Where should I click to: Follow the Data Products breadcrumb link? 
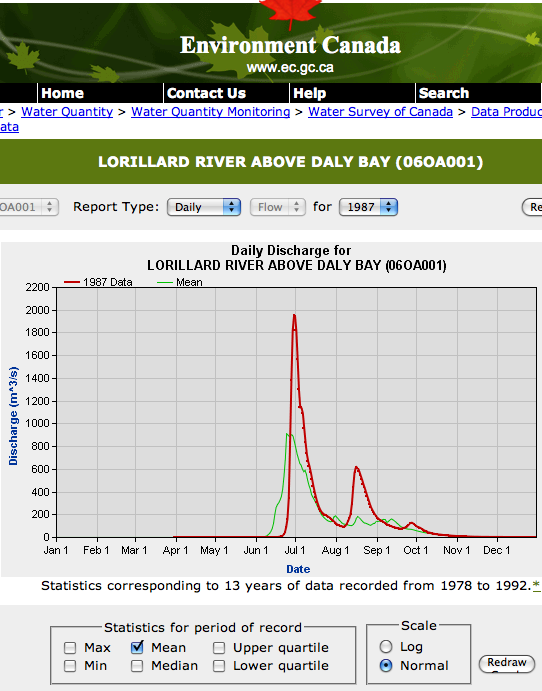coord(506,111)
